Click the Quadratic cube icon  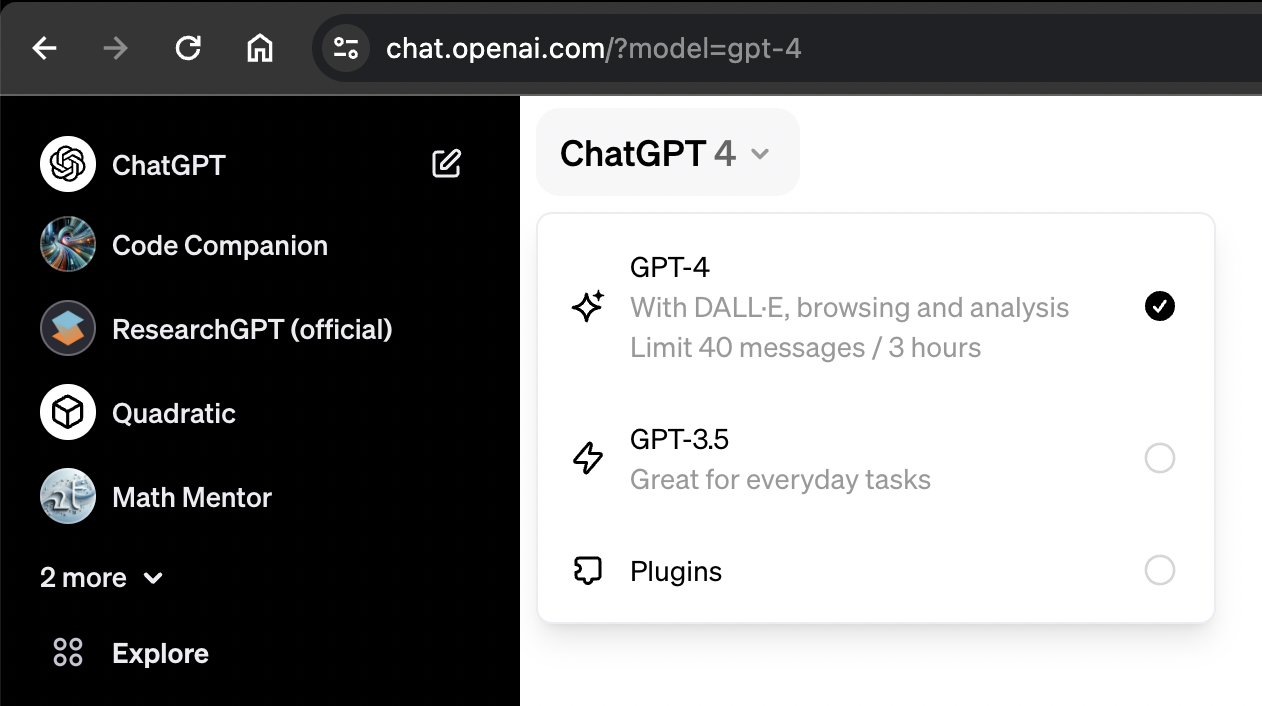click(x=68, y=413)
